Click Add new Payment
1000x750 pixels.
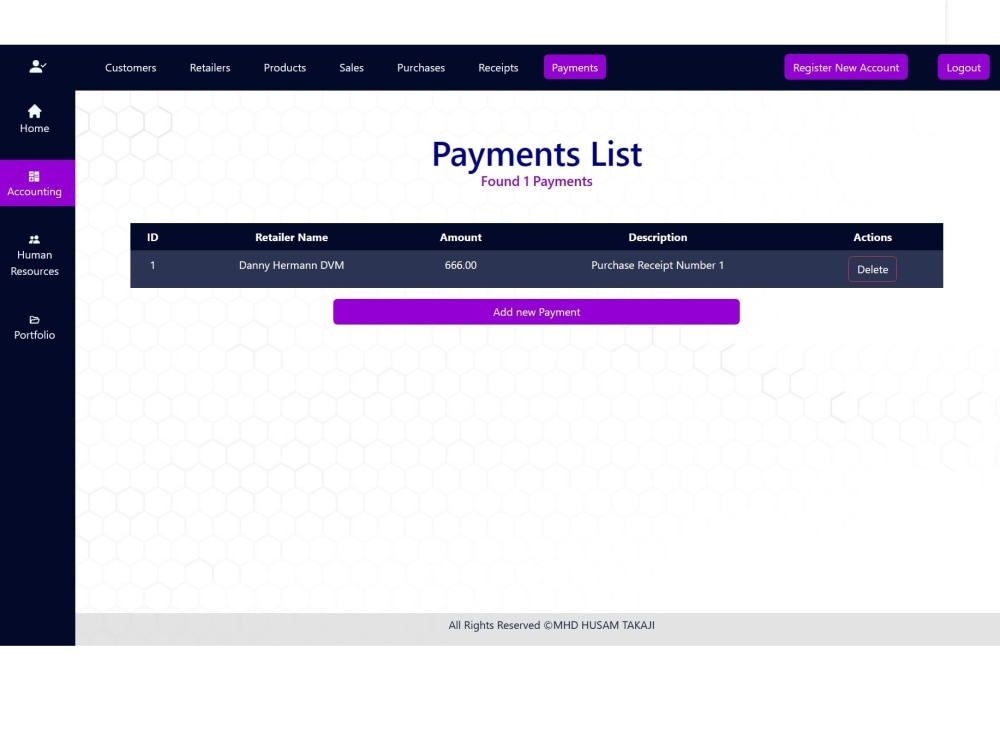[x=536, y=311]
